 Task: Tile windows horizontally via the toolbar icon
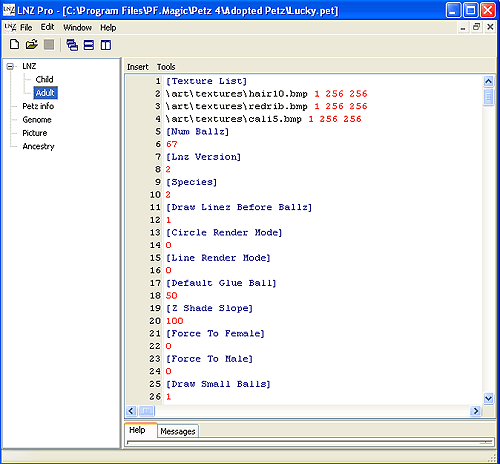(89, 45)
